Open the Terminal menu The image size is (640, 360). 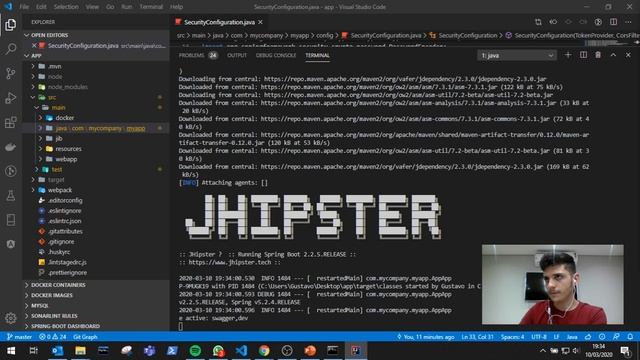tap(151, 7)
